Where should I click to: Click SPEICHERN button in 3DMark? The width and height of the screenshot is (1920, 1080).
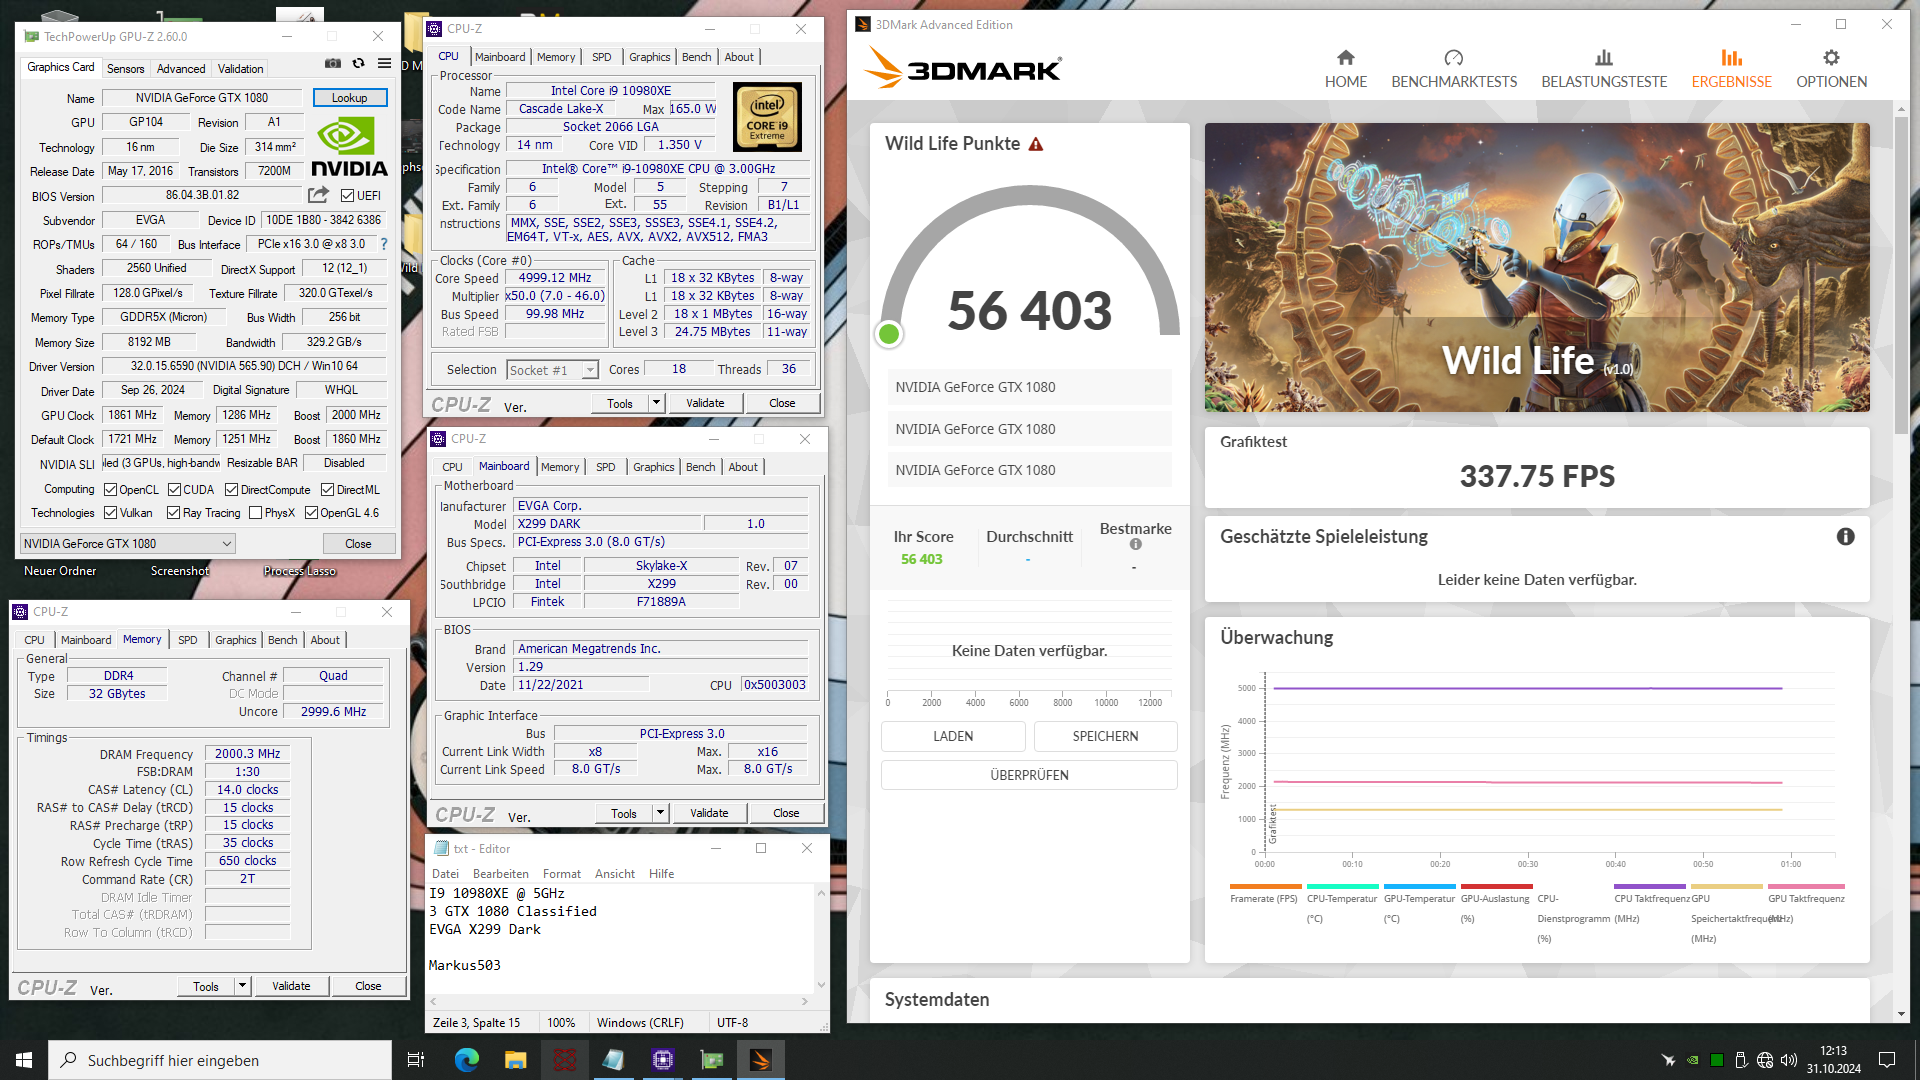tap(1105, 736)
